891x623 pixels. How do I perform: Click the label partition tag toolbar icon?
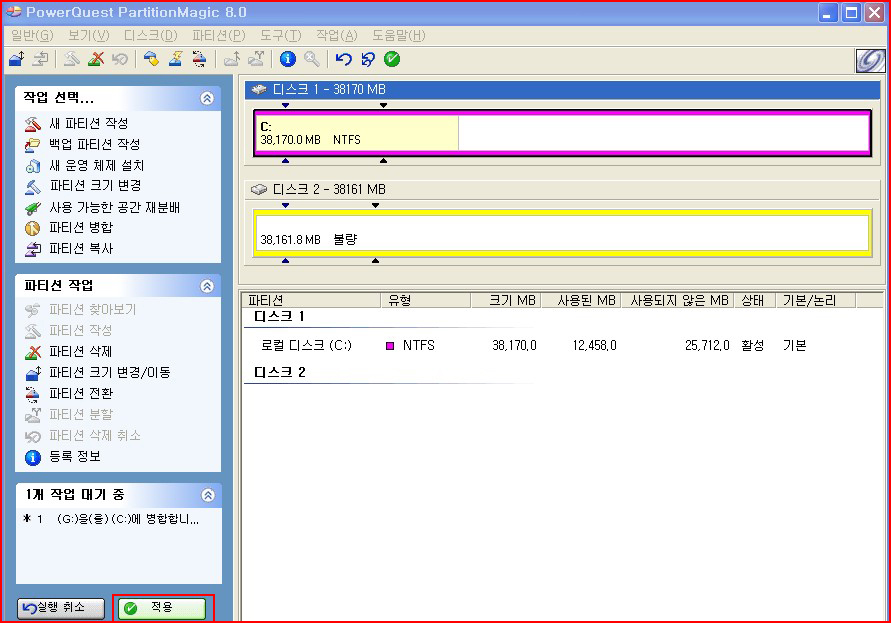[151, 59]
